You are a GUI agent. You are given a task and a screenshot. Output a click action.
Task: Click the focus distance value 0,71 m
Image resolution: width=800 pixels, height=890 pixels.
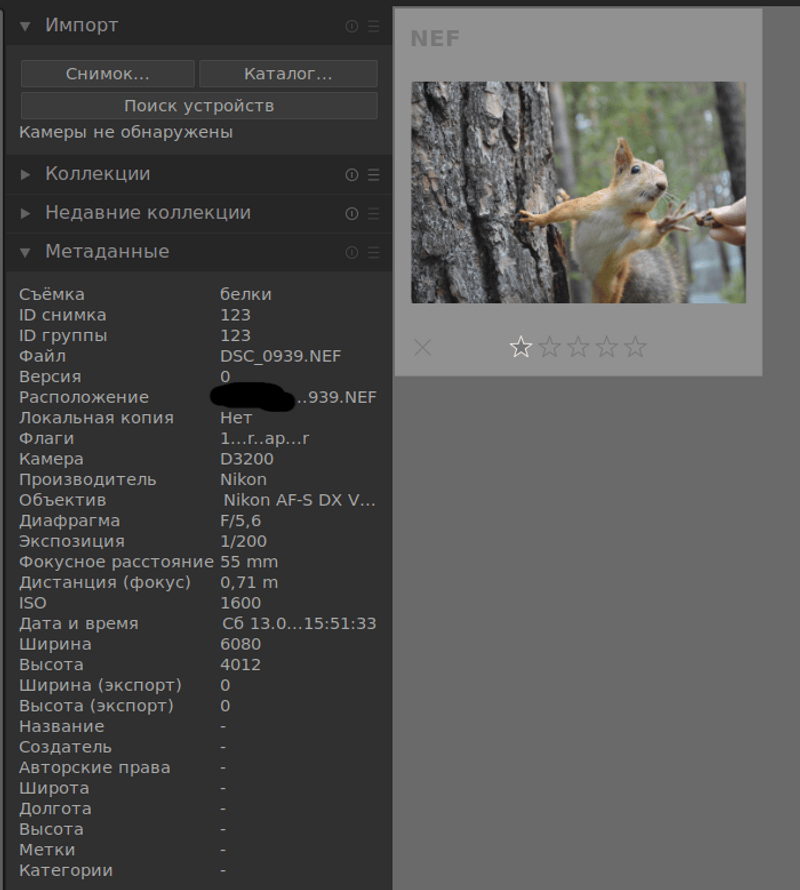(x=249, y=582)
